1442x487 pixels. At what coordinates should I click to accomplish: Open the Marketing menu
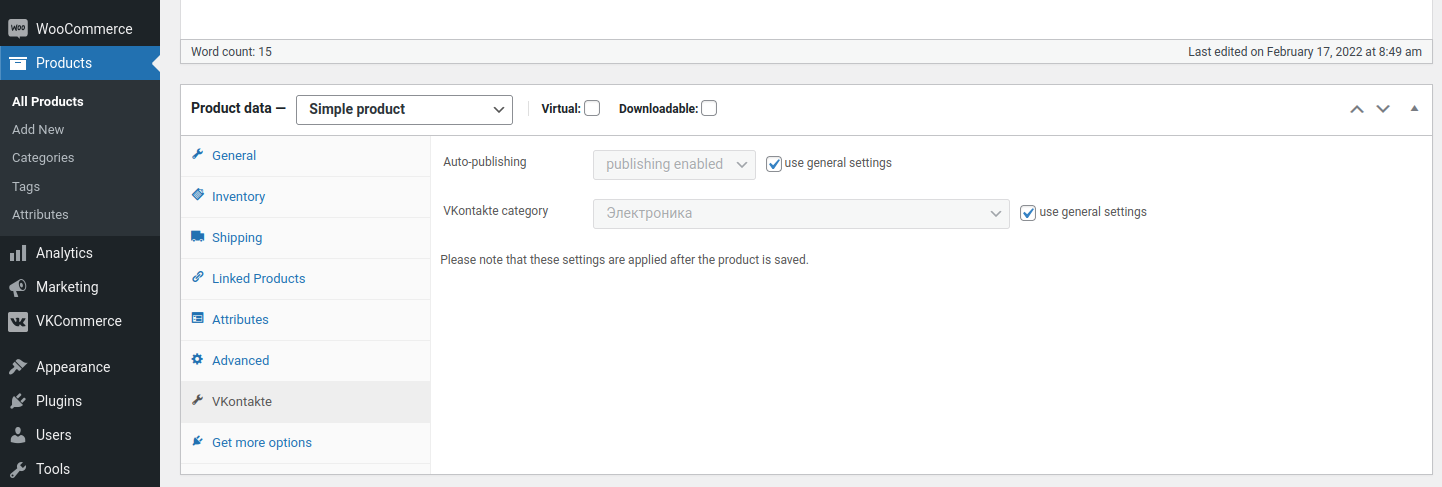tap(80, 287)
